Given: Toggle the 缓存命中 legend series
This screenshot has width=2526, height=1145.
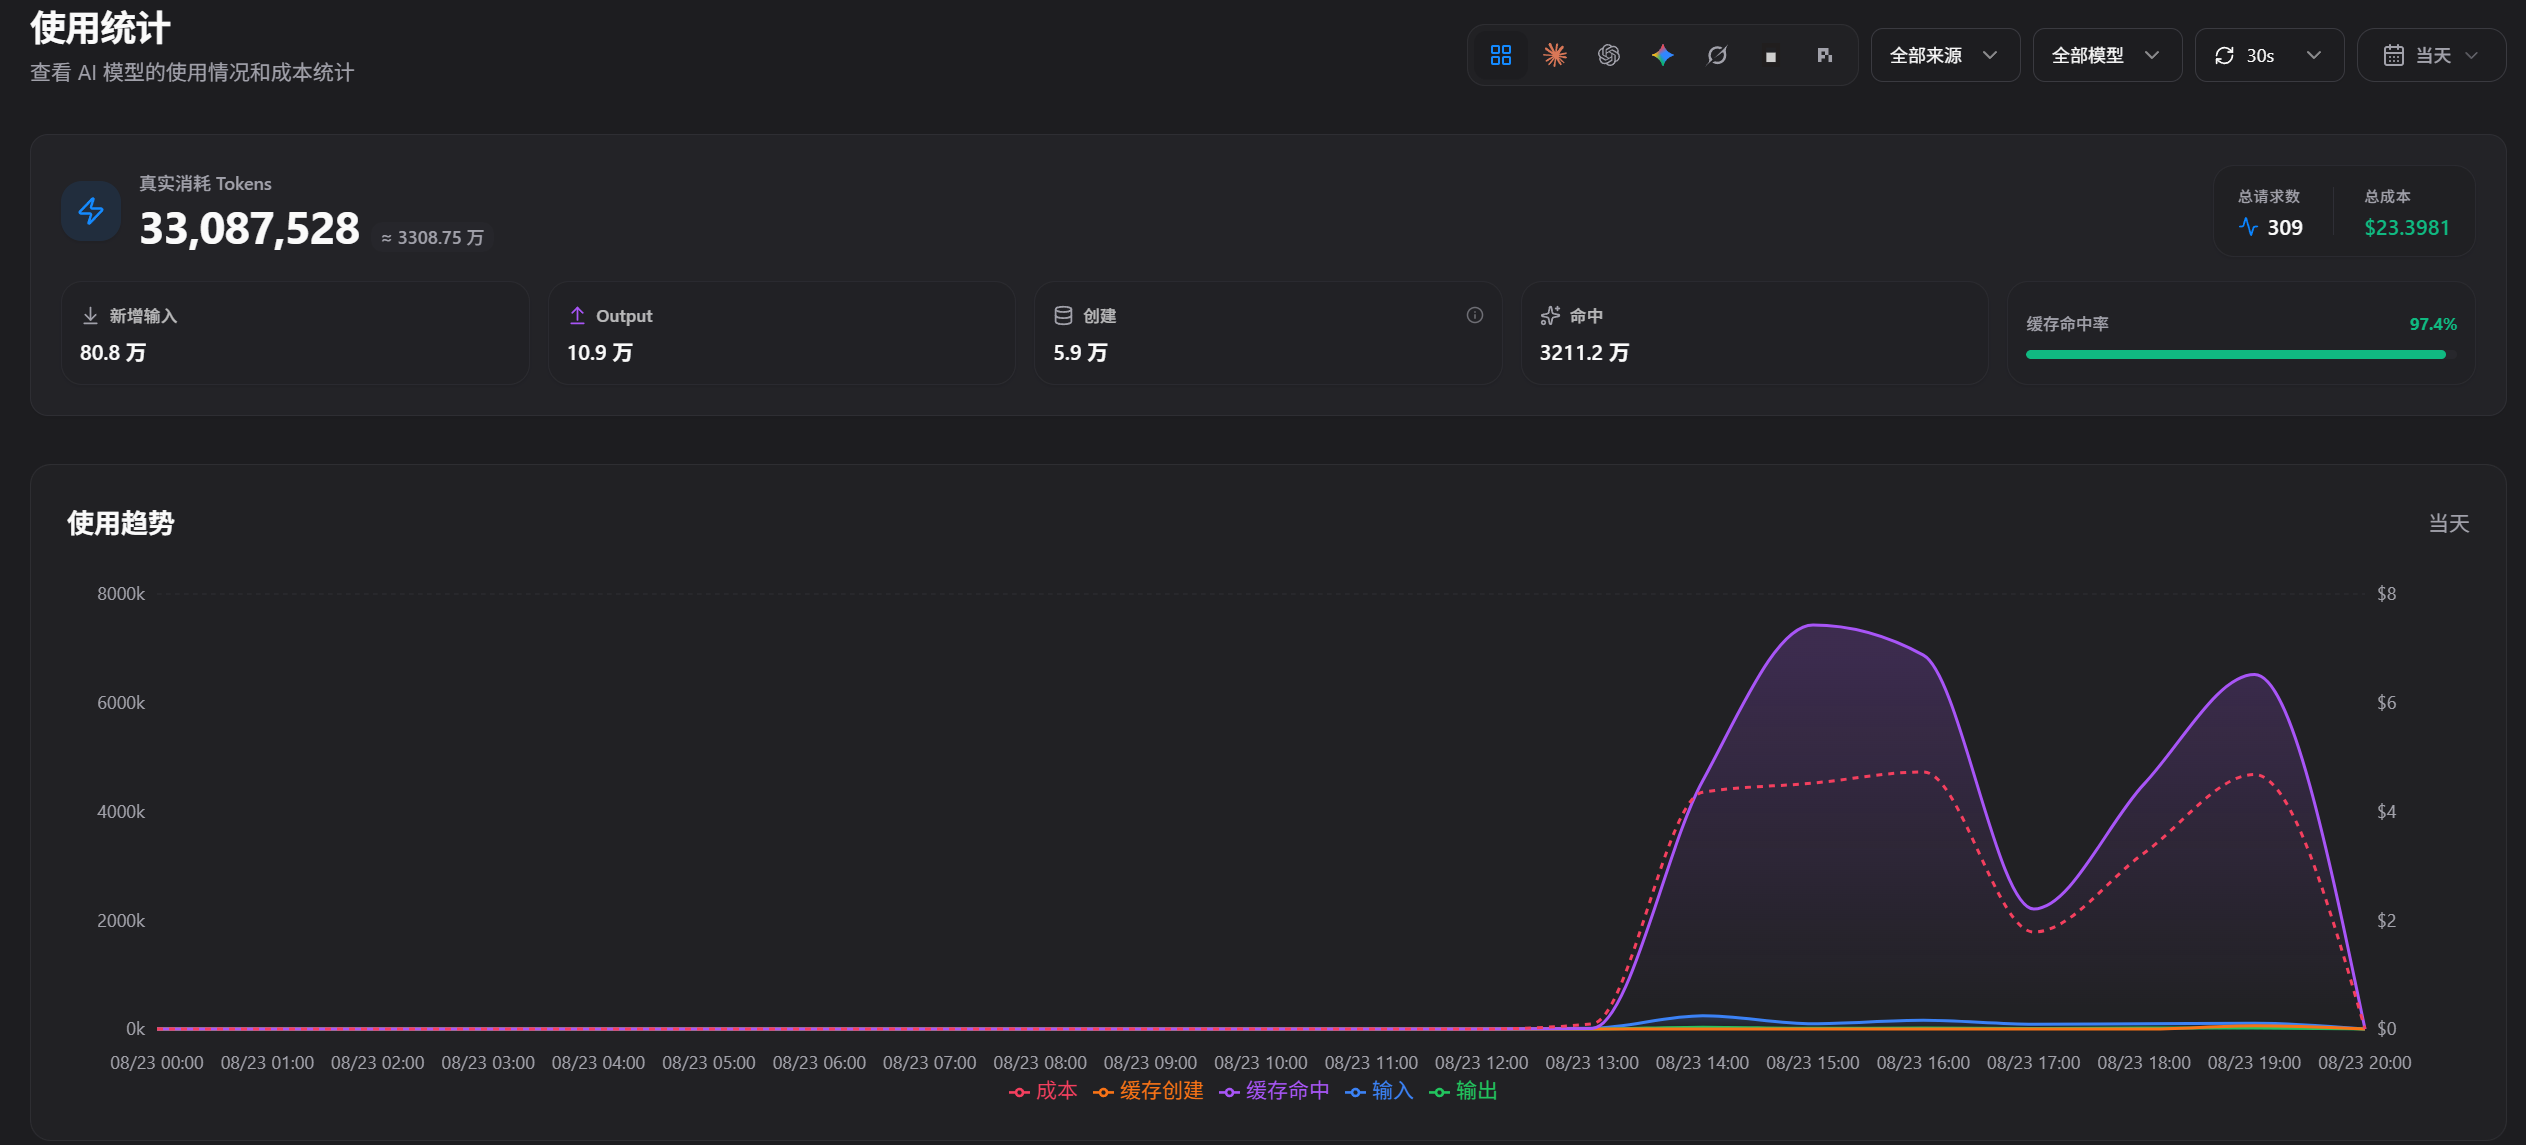Looking at the screenshot, I should click(x=1274, y=1091).
